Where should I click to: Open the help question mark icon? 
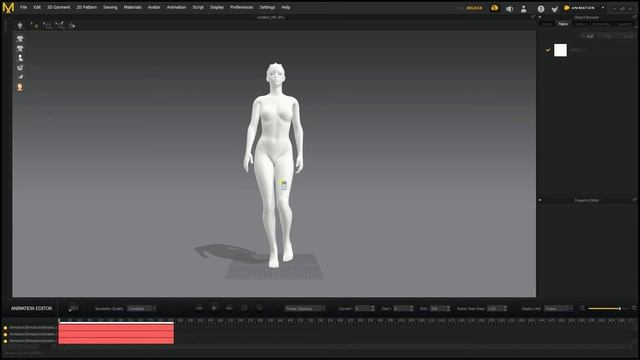(x=541, y=9)
